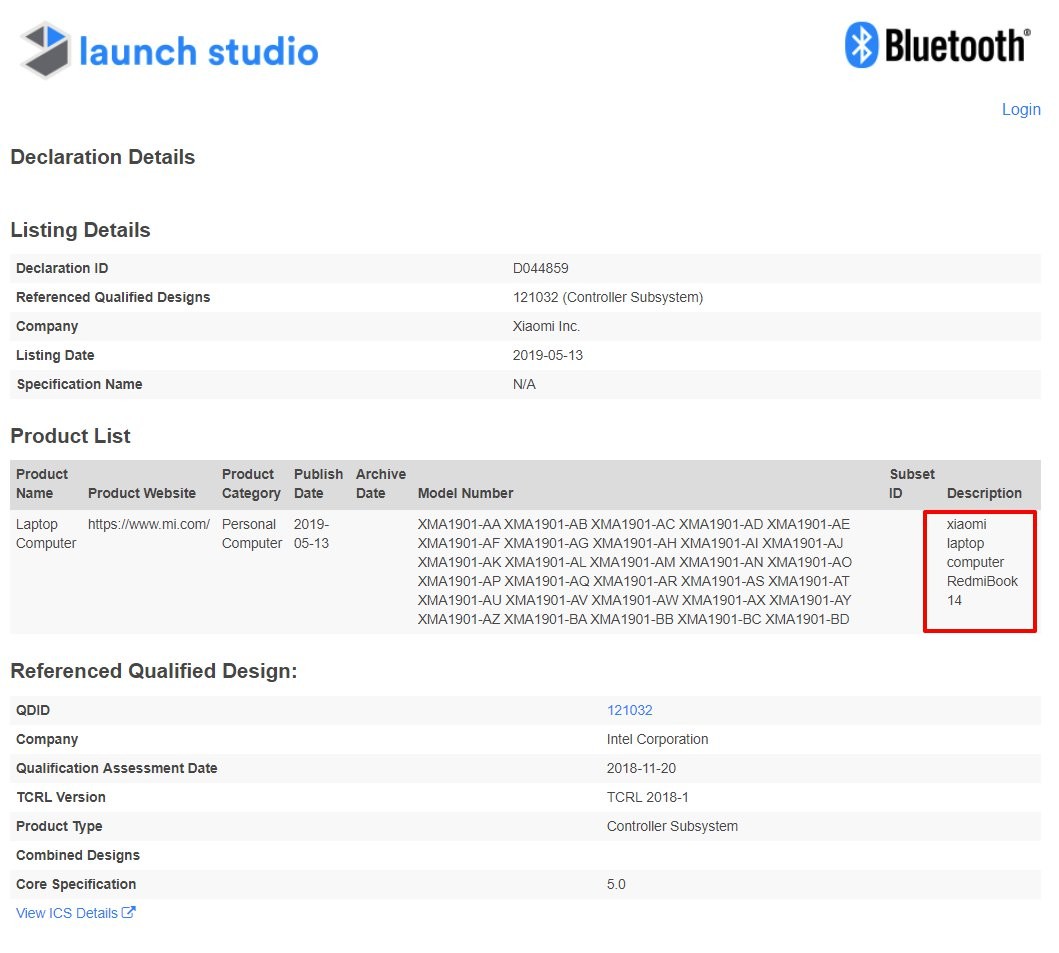Screen dimensions: 1059x953
Task: Open QDID 121032 link
Action: tap(629, 710)
